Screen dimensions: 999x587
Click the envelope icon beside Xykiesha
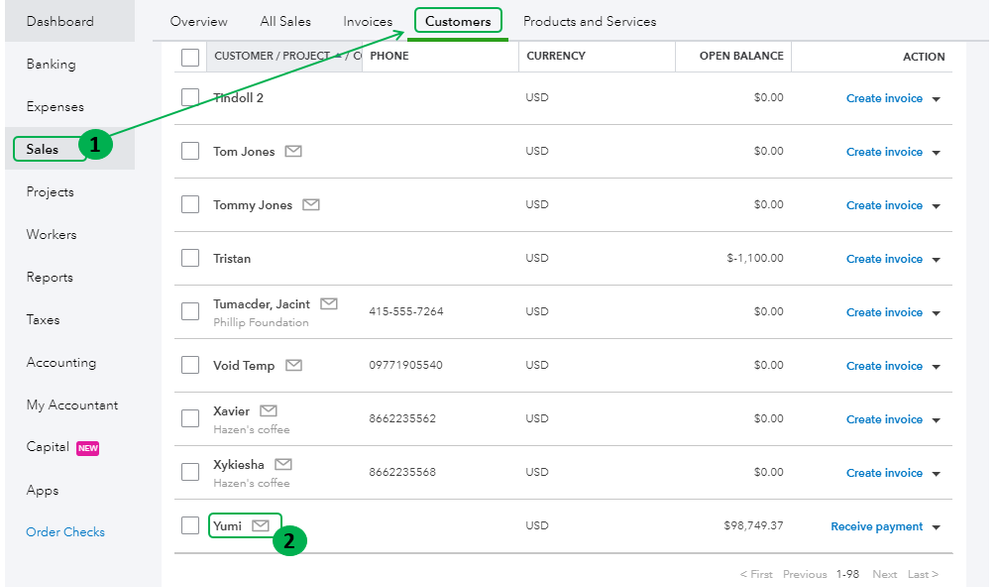coord(283,464)
